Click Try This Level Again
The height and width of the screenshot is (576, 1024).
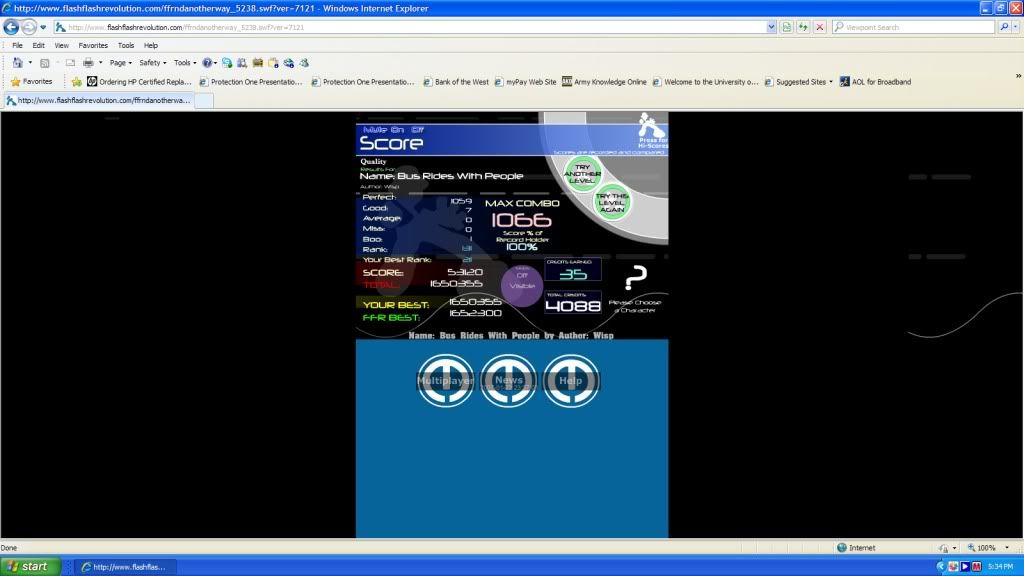(611, 203)
